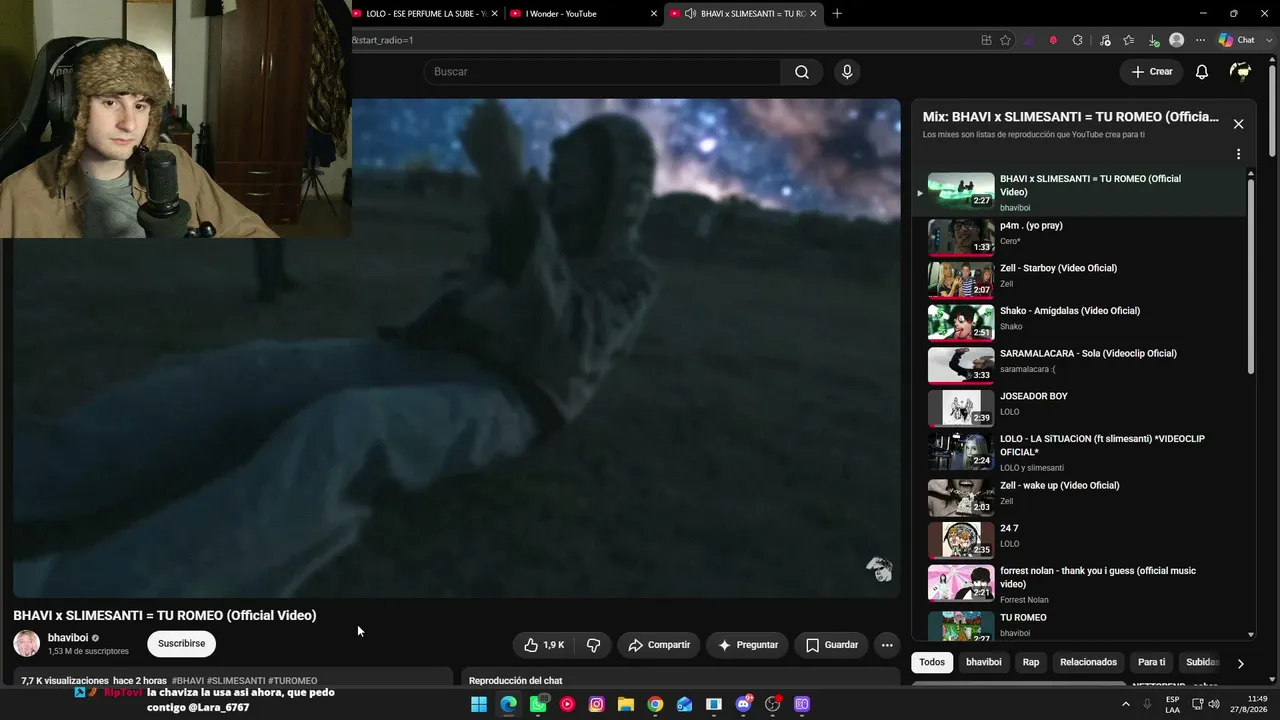The width and height of the screenshot is (1280, 720).
Task: Open browser favorites list icon
Action: point(1129,40)
